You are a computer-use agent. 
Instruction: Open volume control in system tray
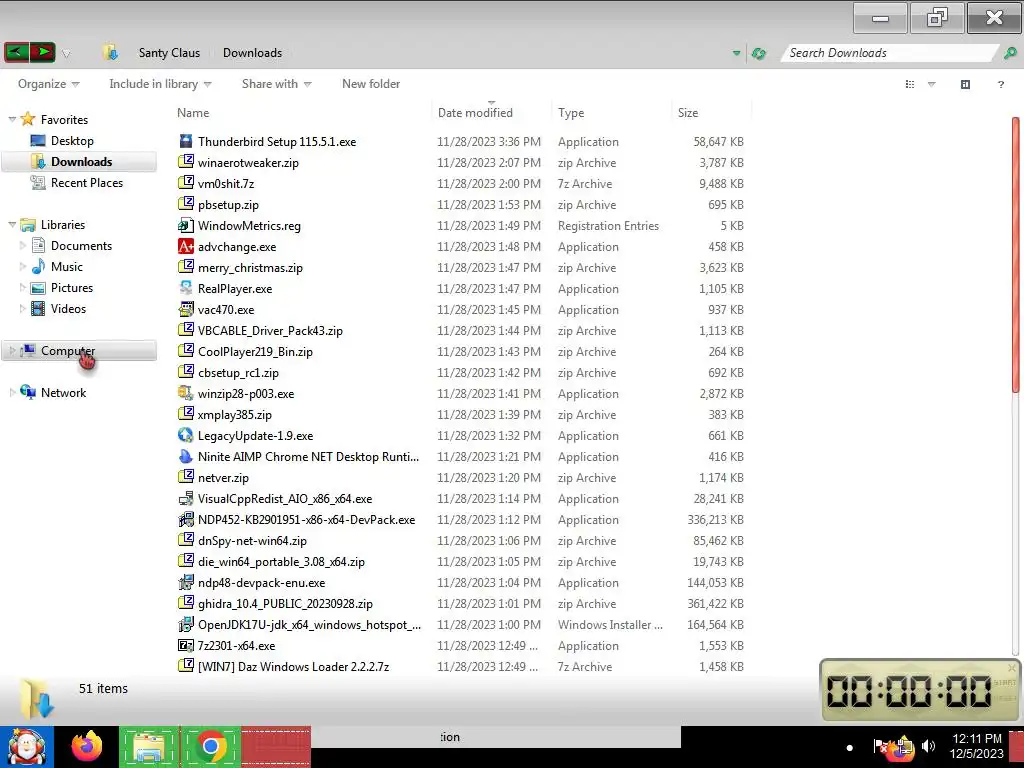tap(928, 745)
